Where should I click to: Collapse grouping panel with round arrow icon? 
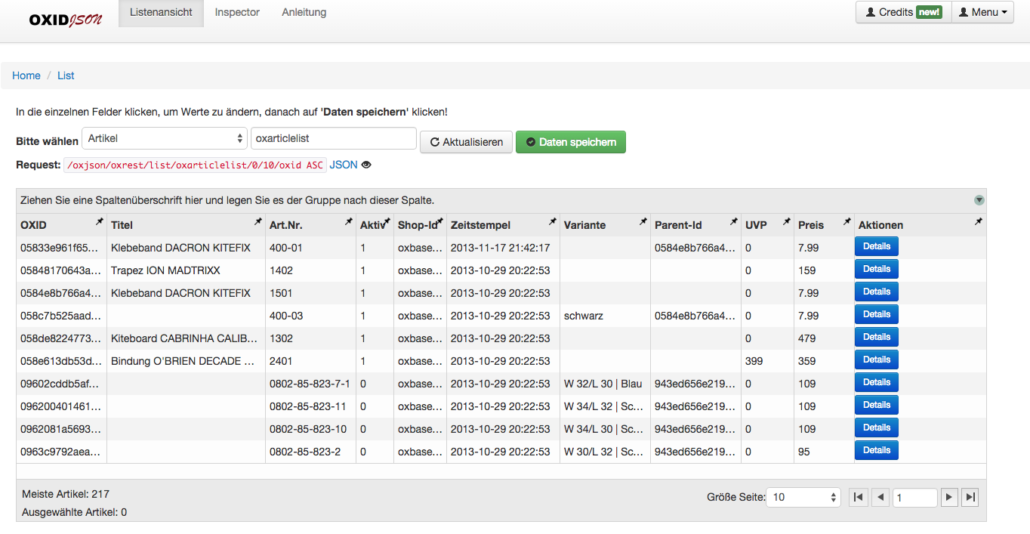coord(979,200)
